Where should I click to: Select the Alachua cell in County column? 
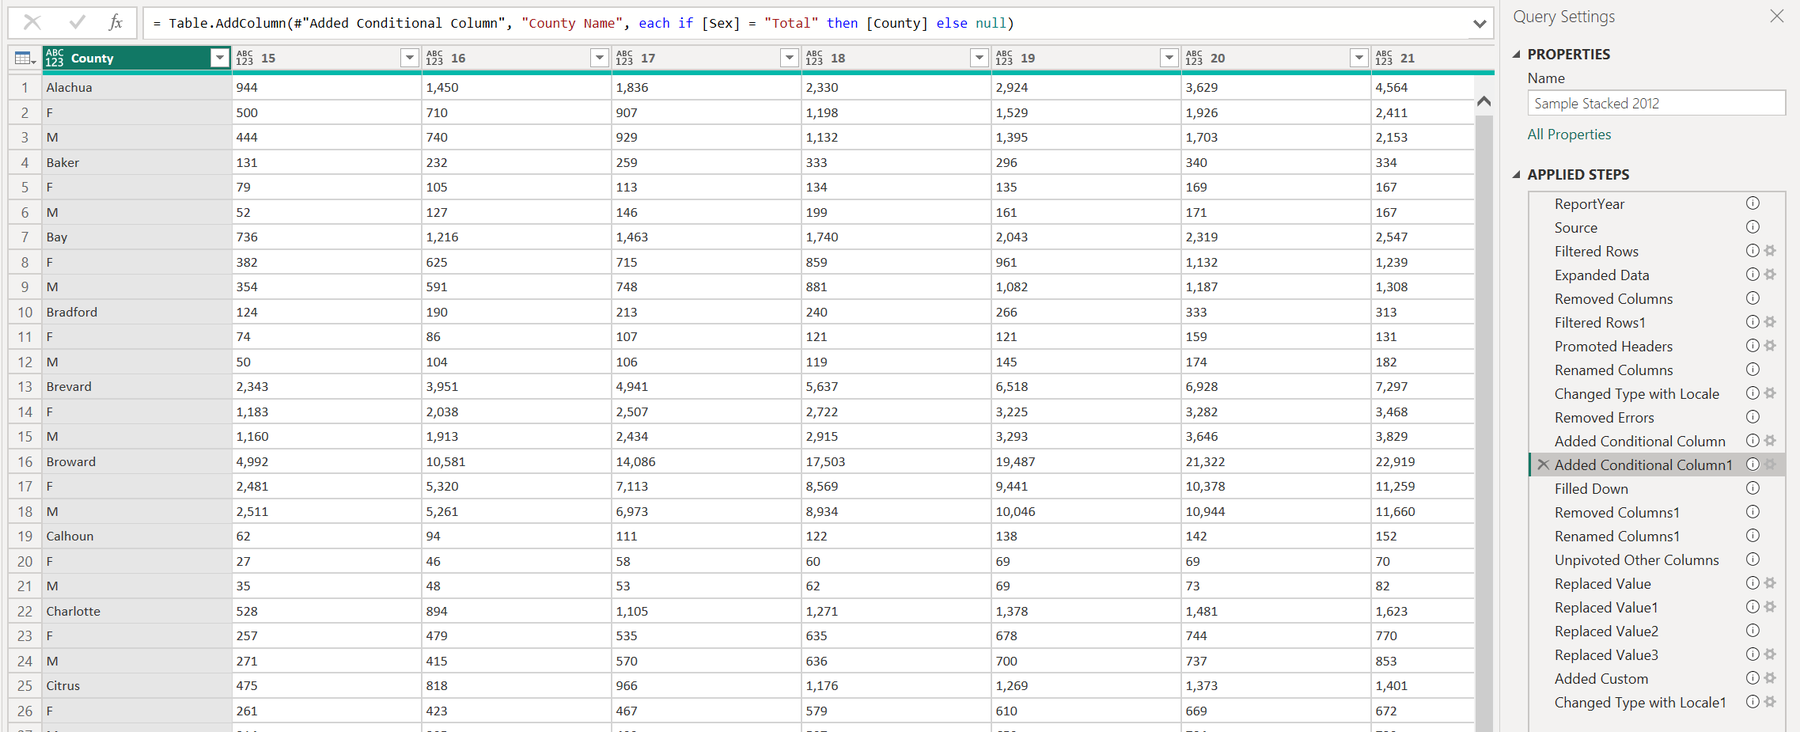(x=137, y=87)
